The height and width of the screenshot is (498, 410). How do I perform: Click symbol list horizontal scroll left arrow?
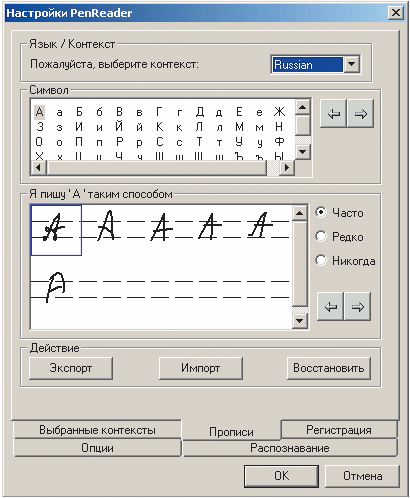pyautogui.click(x=39, y=168)
